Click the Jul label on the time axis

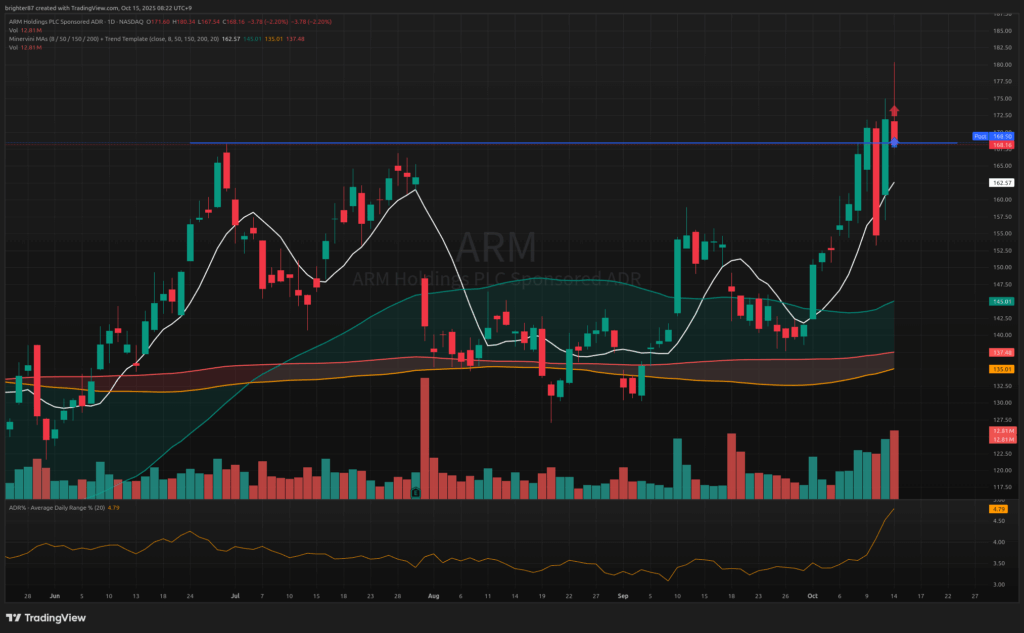pyautogui.click(x=235, y=594)
